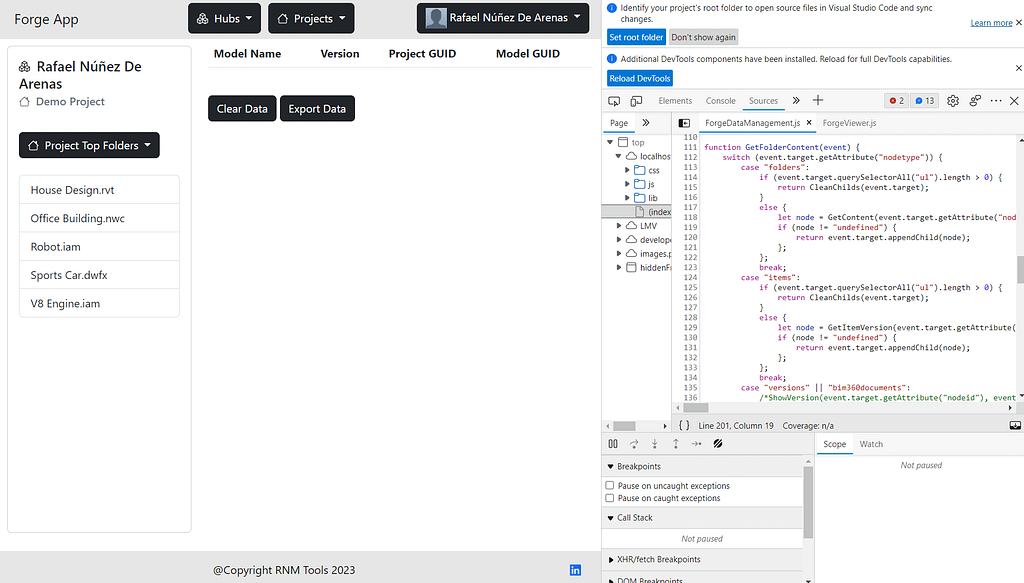Image resolution: width=1024 pixels, height=583 pixels.
Task: Dismiss the Reload DevTools info banner
Action: click(x=1018, y=68)
